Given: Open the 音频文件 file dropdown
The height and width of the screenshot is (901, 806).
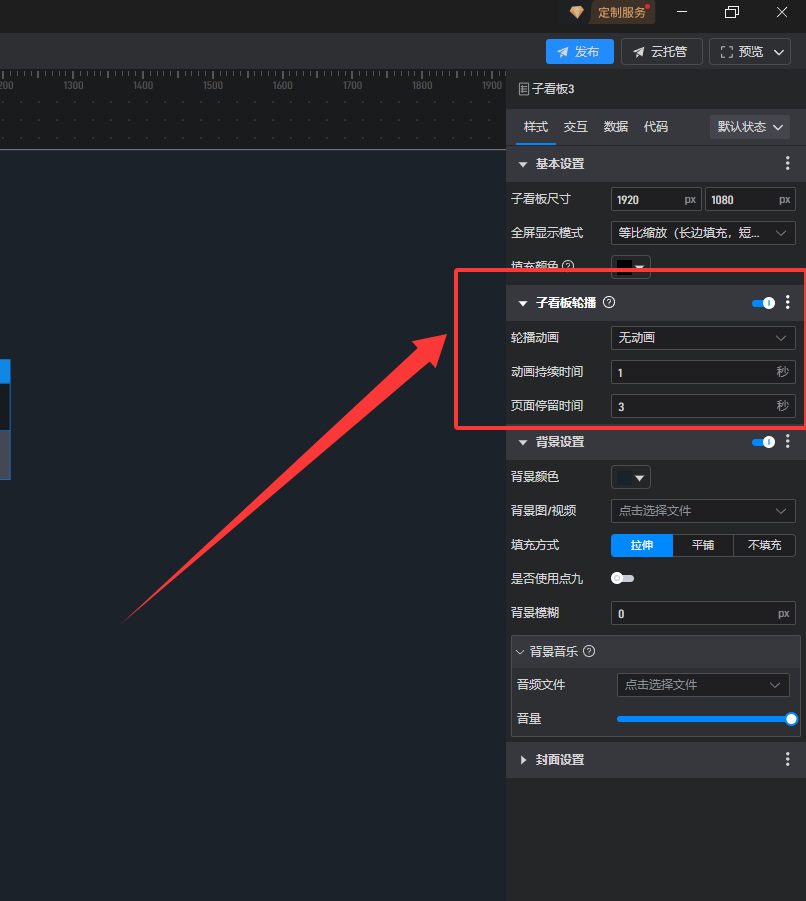Looking at the screenshot, I should click(703, 685).
